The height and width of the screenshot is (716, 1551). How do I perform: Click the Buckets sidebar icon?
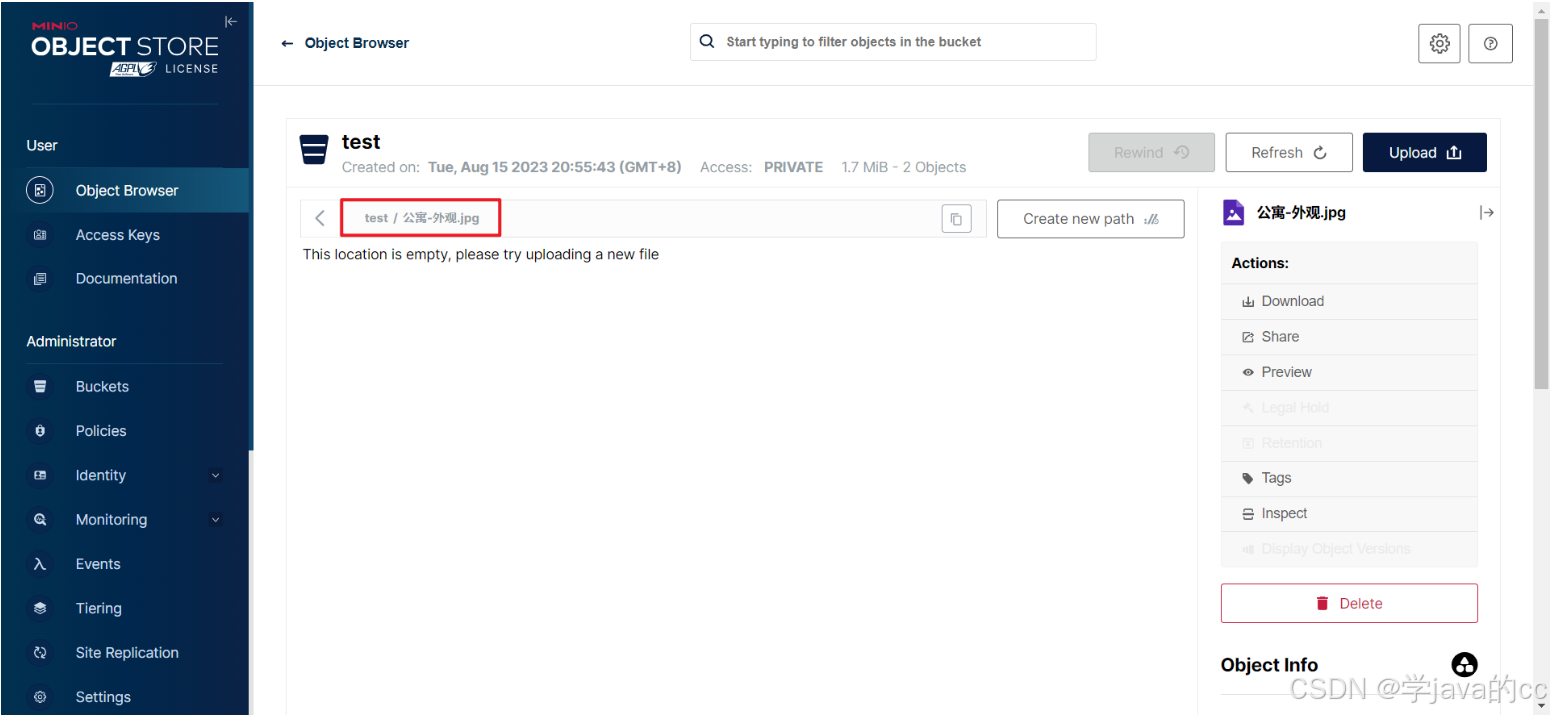point(40,387)
